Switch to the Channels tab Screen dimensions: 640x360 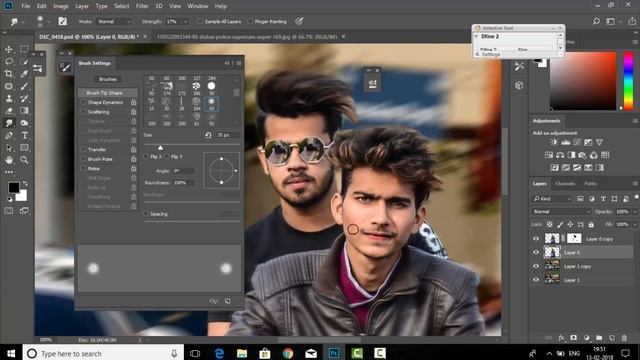click(x=565, y=184)
